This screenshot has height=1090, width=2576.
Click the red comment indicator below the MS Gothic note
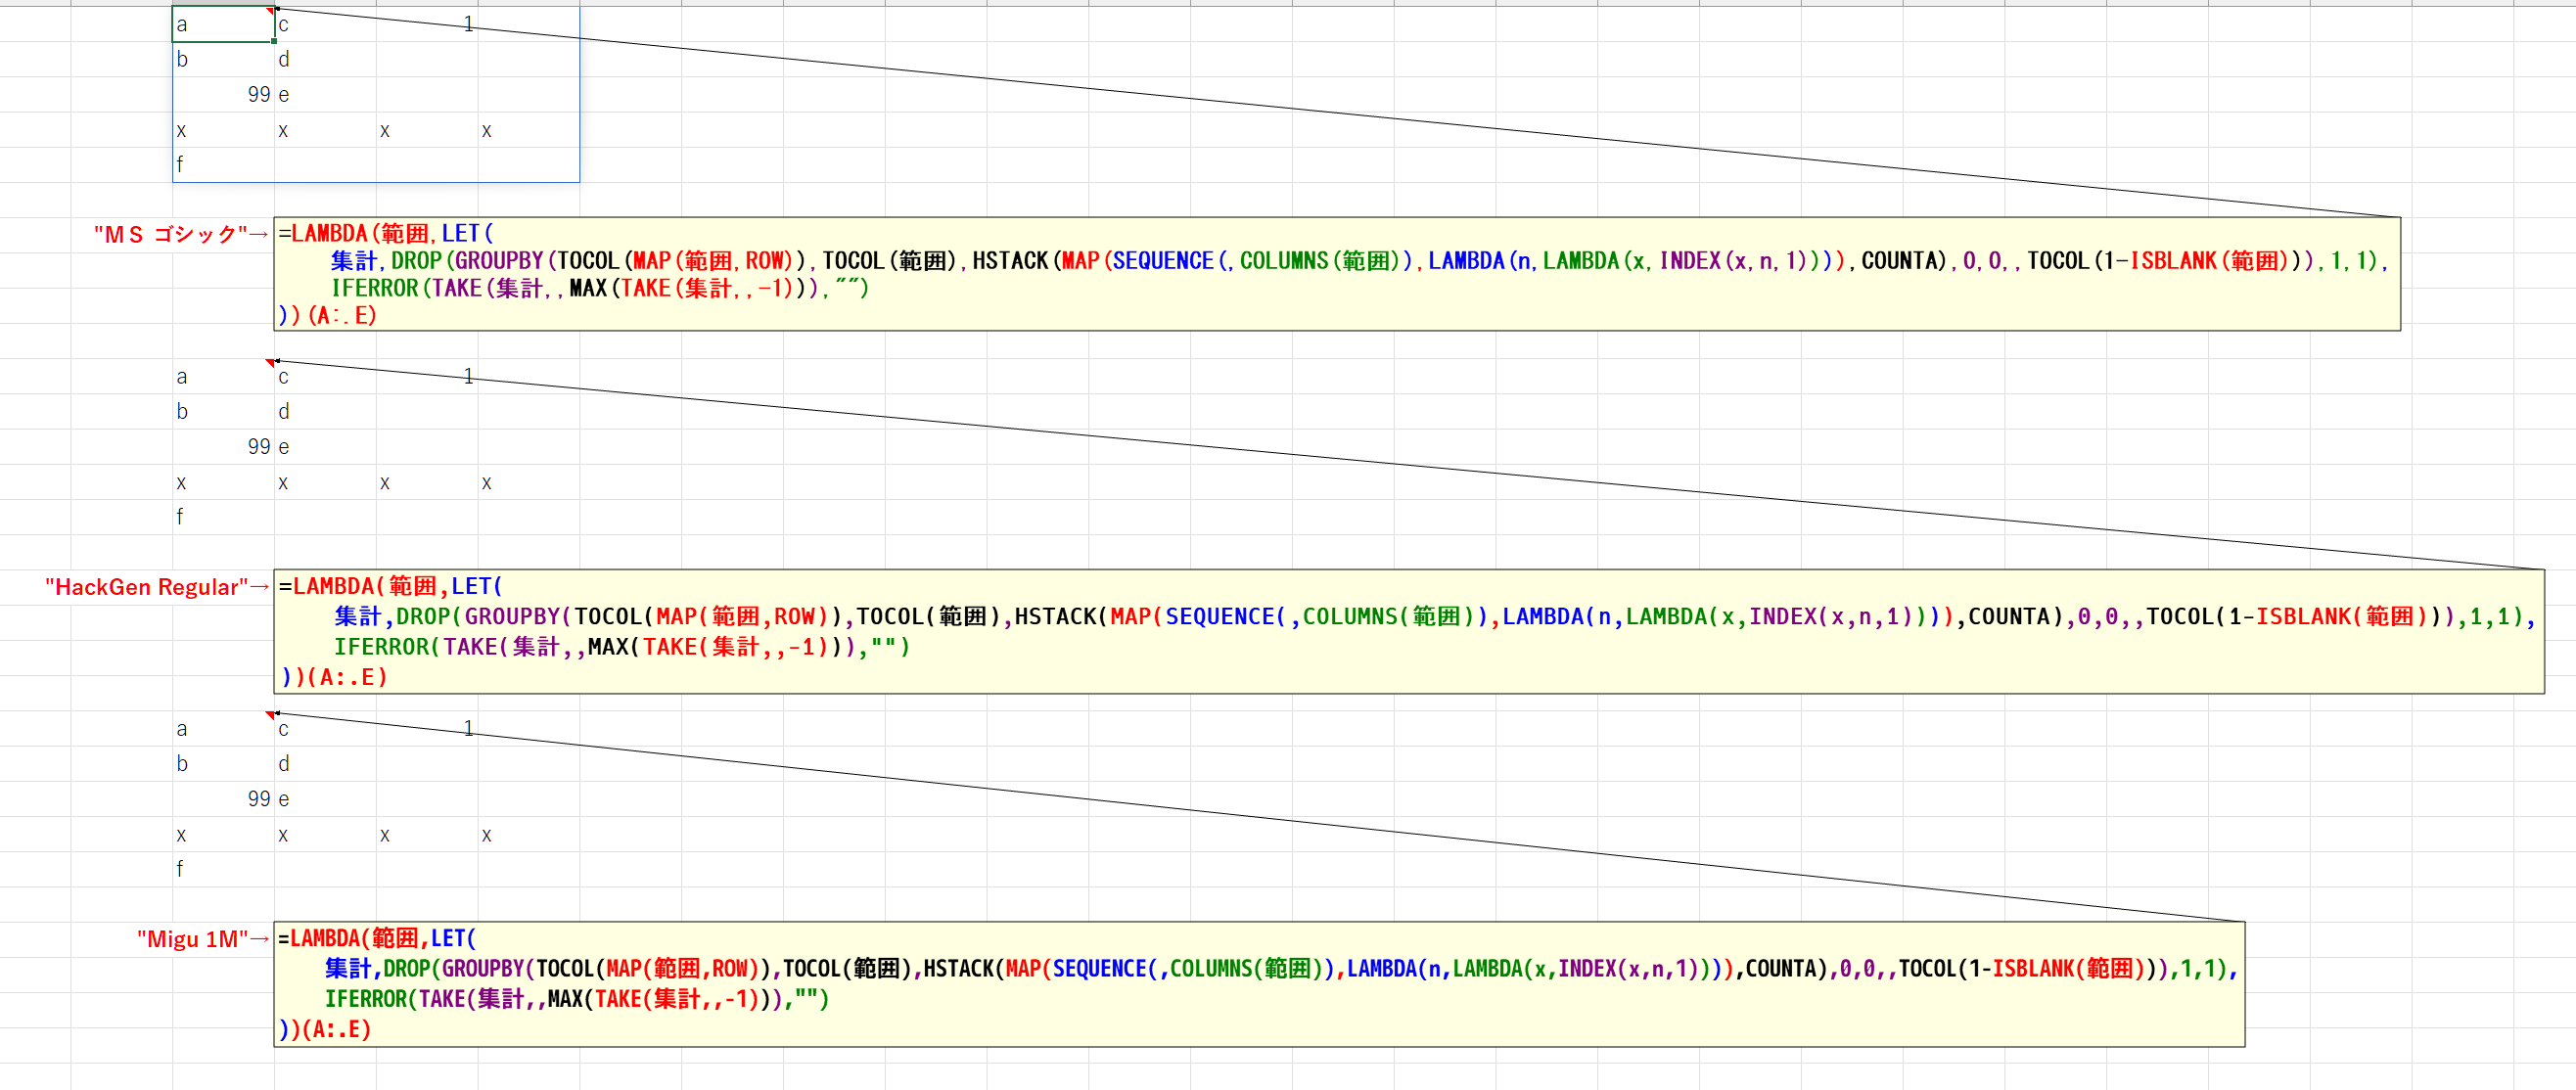270,362
